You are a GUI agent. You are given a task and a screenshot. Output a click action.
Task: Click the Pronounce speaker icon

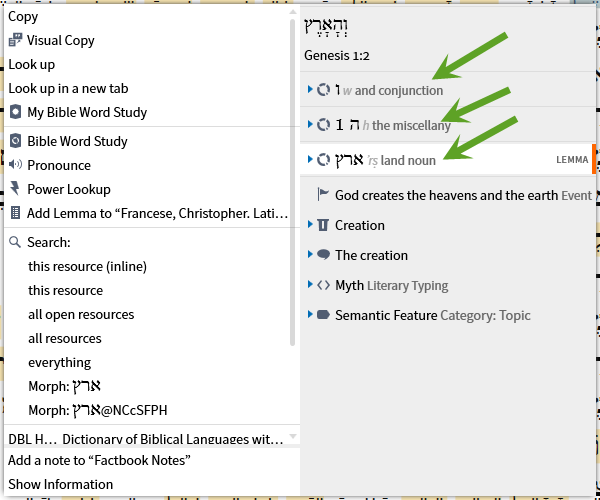15,165
